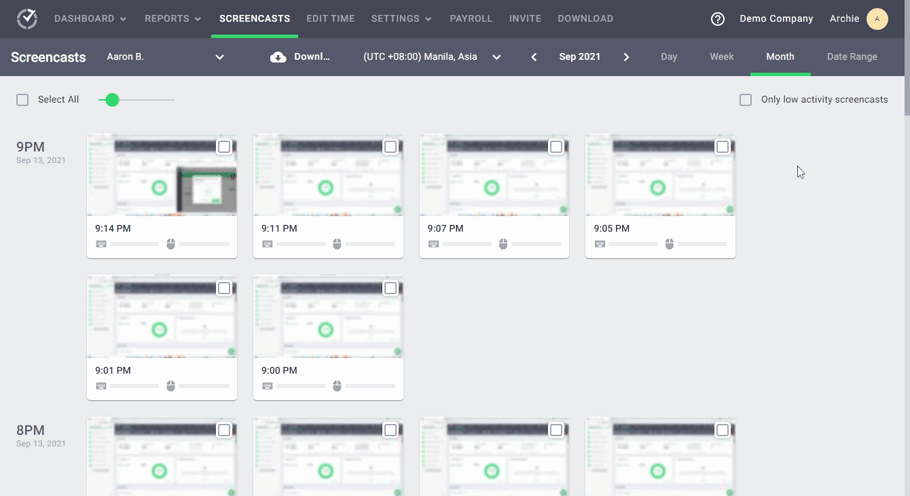The height and width of the screenshot is (496, 910).
Task: Check second 8PM row screencast checkbox
Action: (x=390, y=430)
